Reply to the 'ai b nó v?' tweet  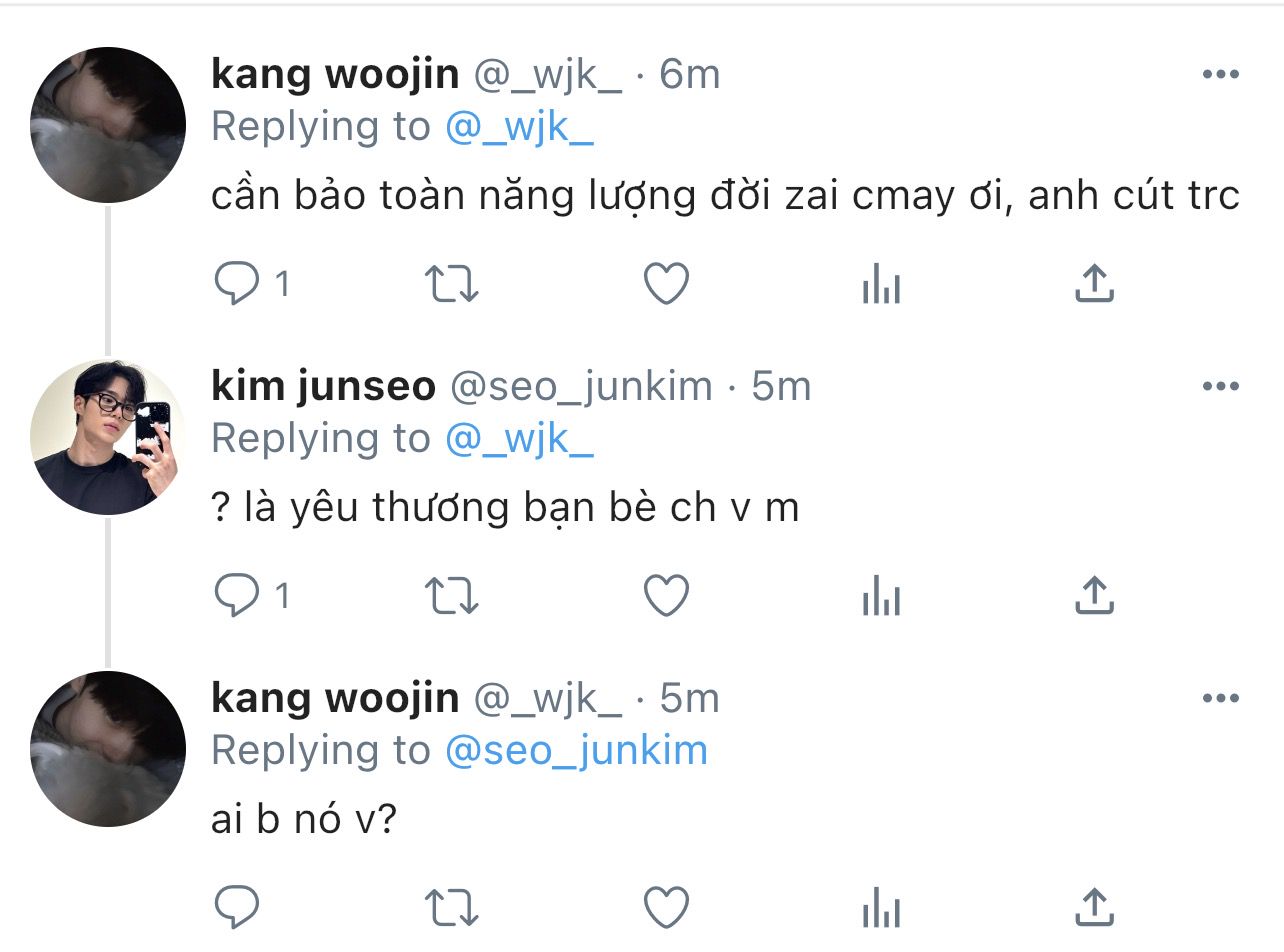[238, 908]
